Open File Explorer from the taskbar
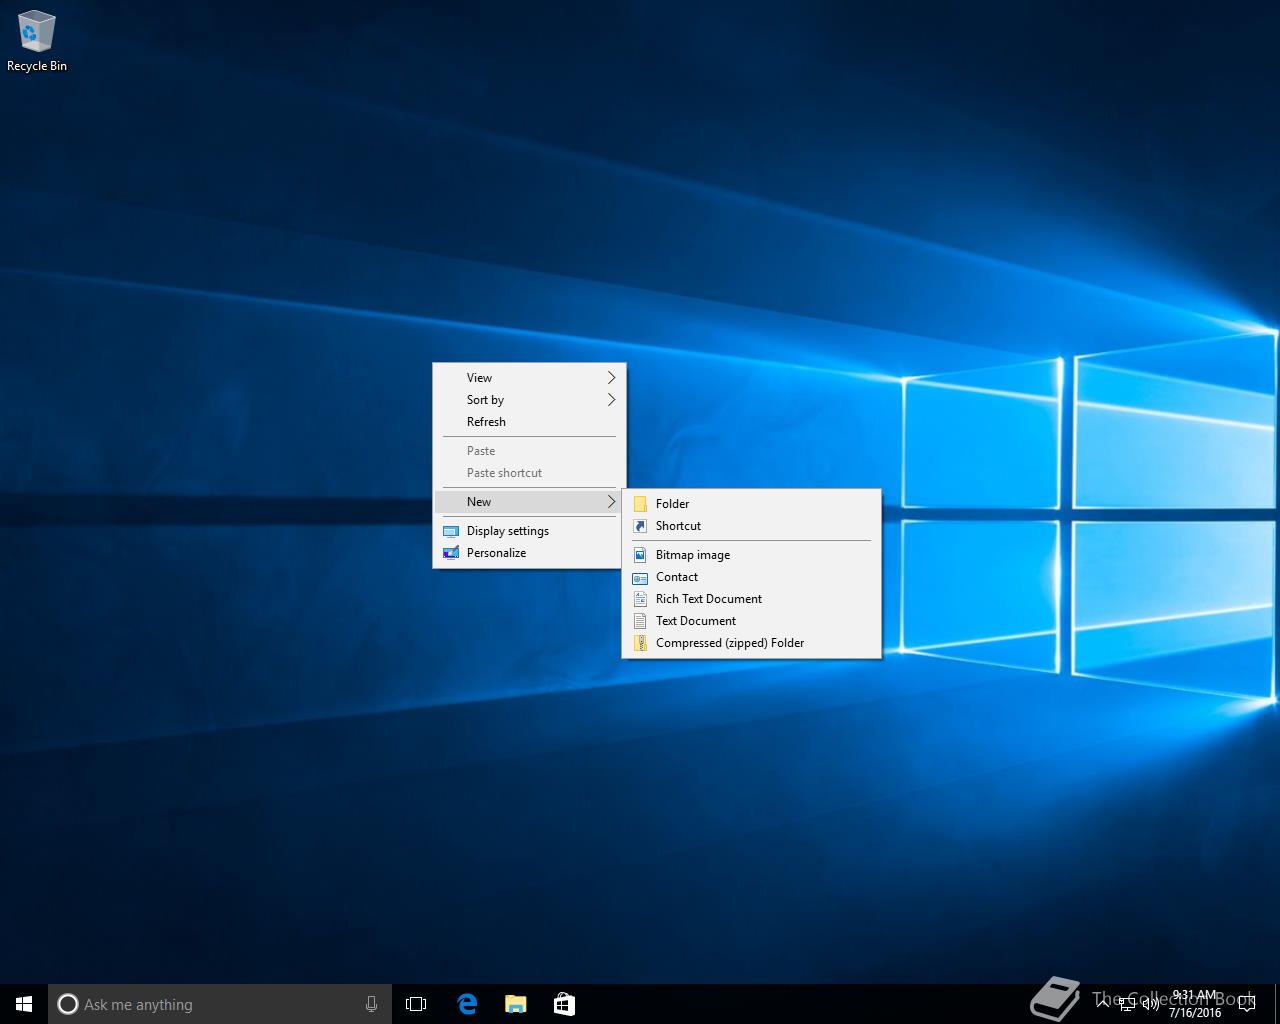The image size is (1280, 1024). pos(516,1004)
